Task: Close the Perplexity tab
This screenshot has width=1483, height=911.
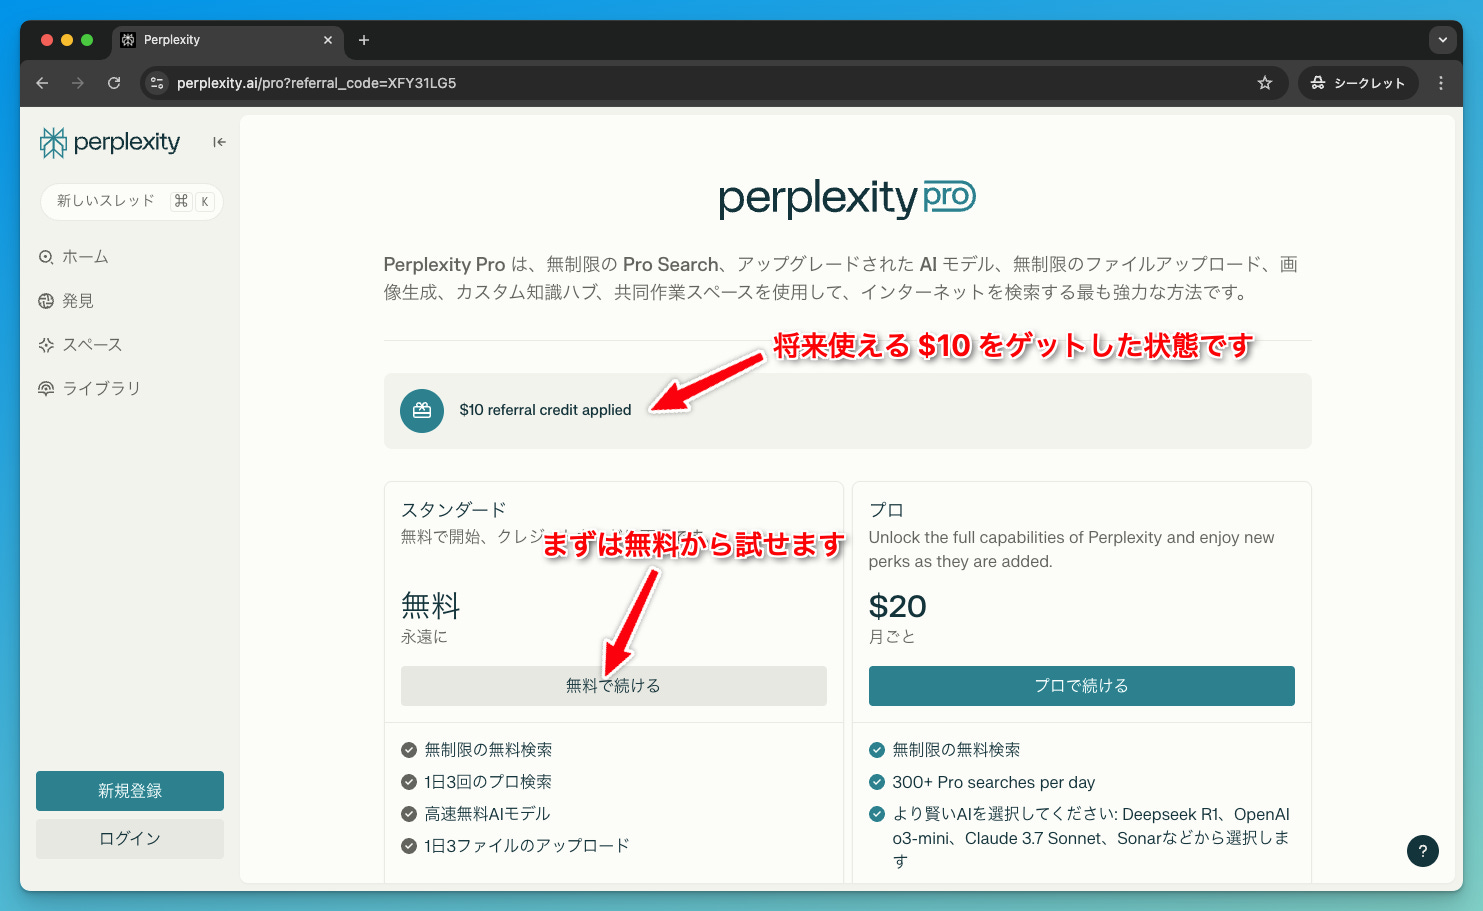Action: [x=328, y=40]
